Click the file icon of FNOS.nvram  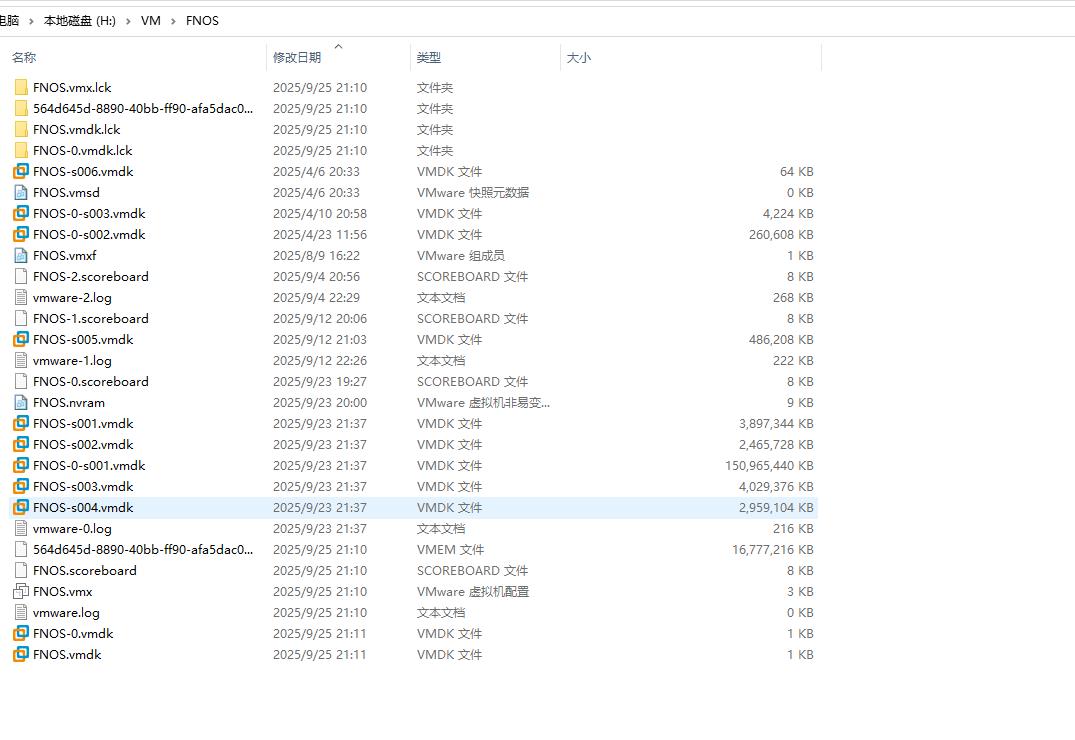tap(21, 403)
